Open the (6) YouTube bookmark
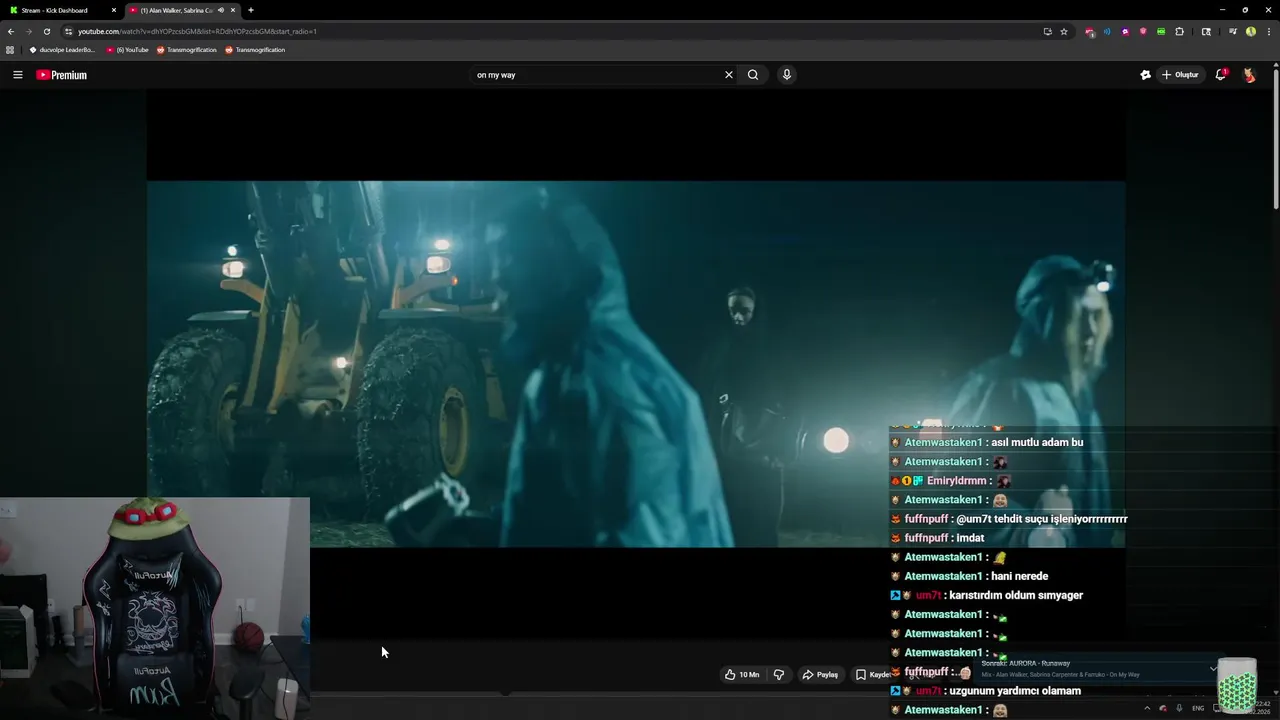This screenshot has width=1280, height=720. 127,50
